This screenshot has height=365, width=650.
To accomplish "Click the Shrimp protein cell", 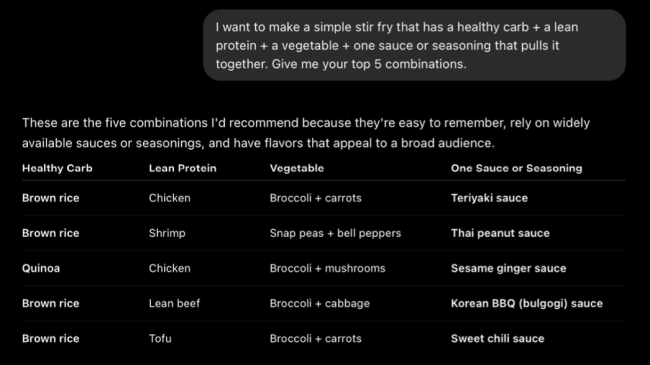I will (x=167, y=233).
